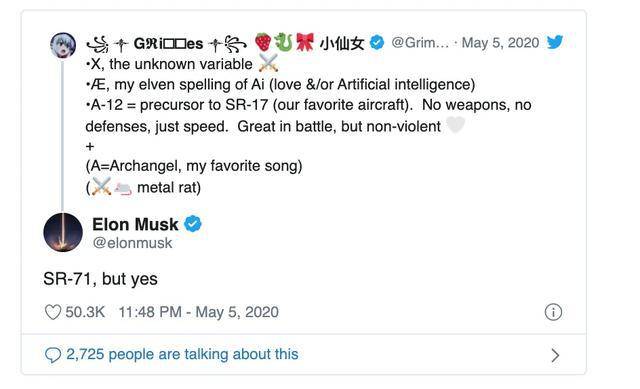The width and height of the screenshot is (640, 389).
Task: Open the @Grim... handle link
Action: (x=420, y=42)
